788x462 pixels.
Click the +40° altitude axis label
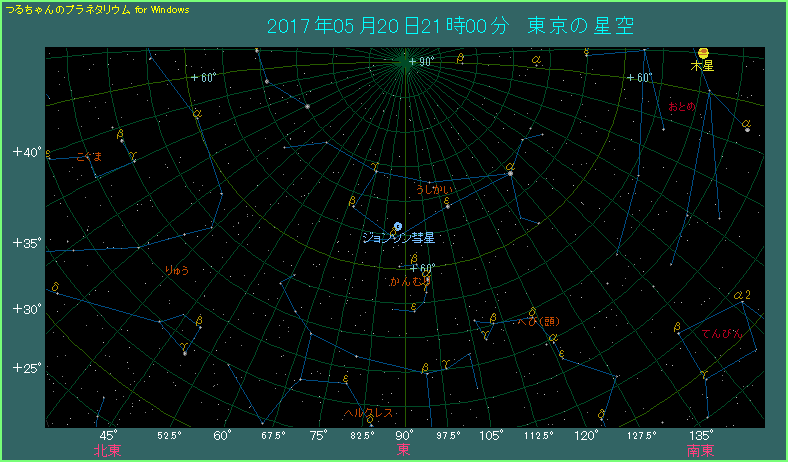pyautogui.click(x=26, y=152)
